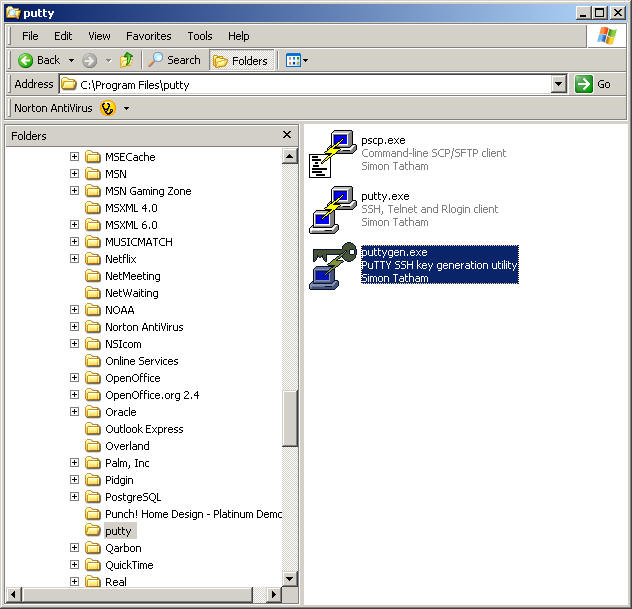This screenshot has height=609, width=632.
Task: Select the Online Services folder icon
Action: click(93, 361)
